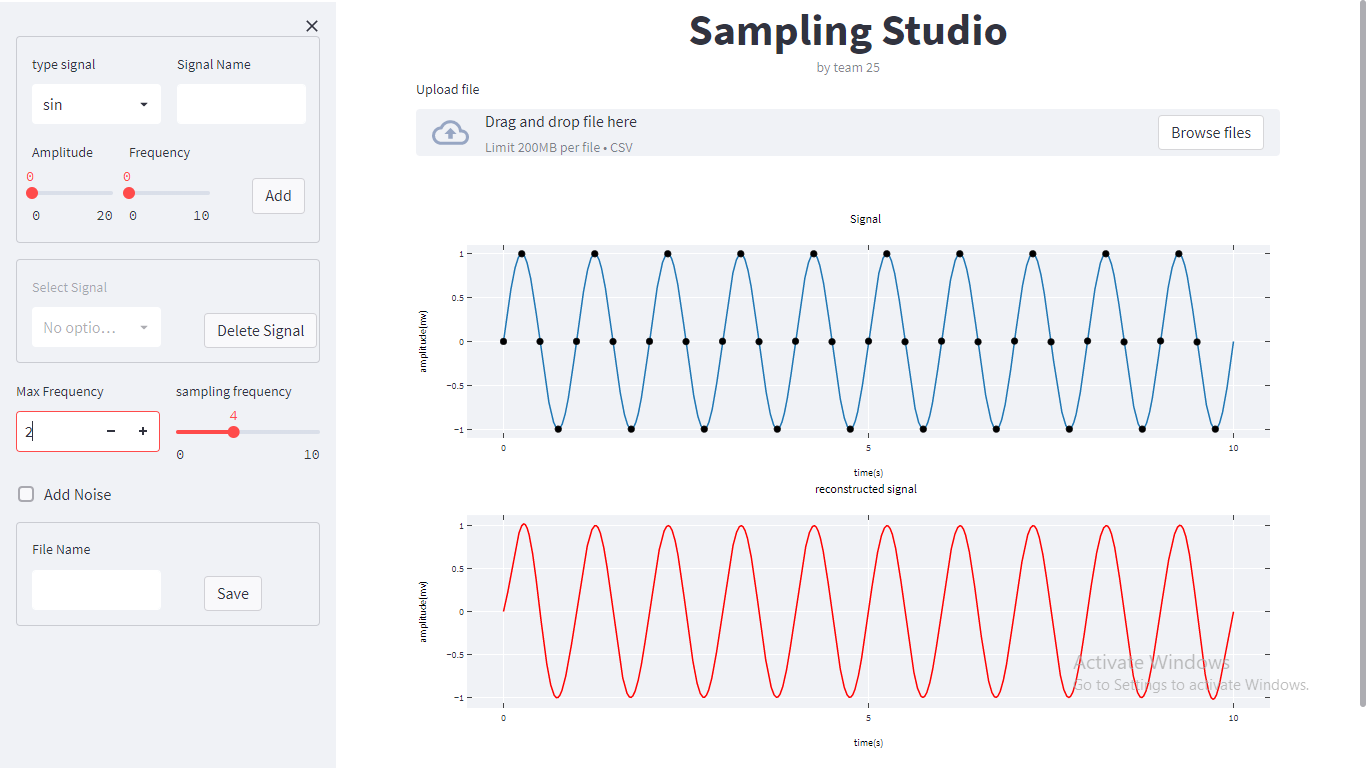The width and height of the screenshot is (1366, 768).
Task: Enable the Add Noise checkbox
Action: pos(24,493)
